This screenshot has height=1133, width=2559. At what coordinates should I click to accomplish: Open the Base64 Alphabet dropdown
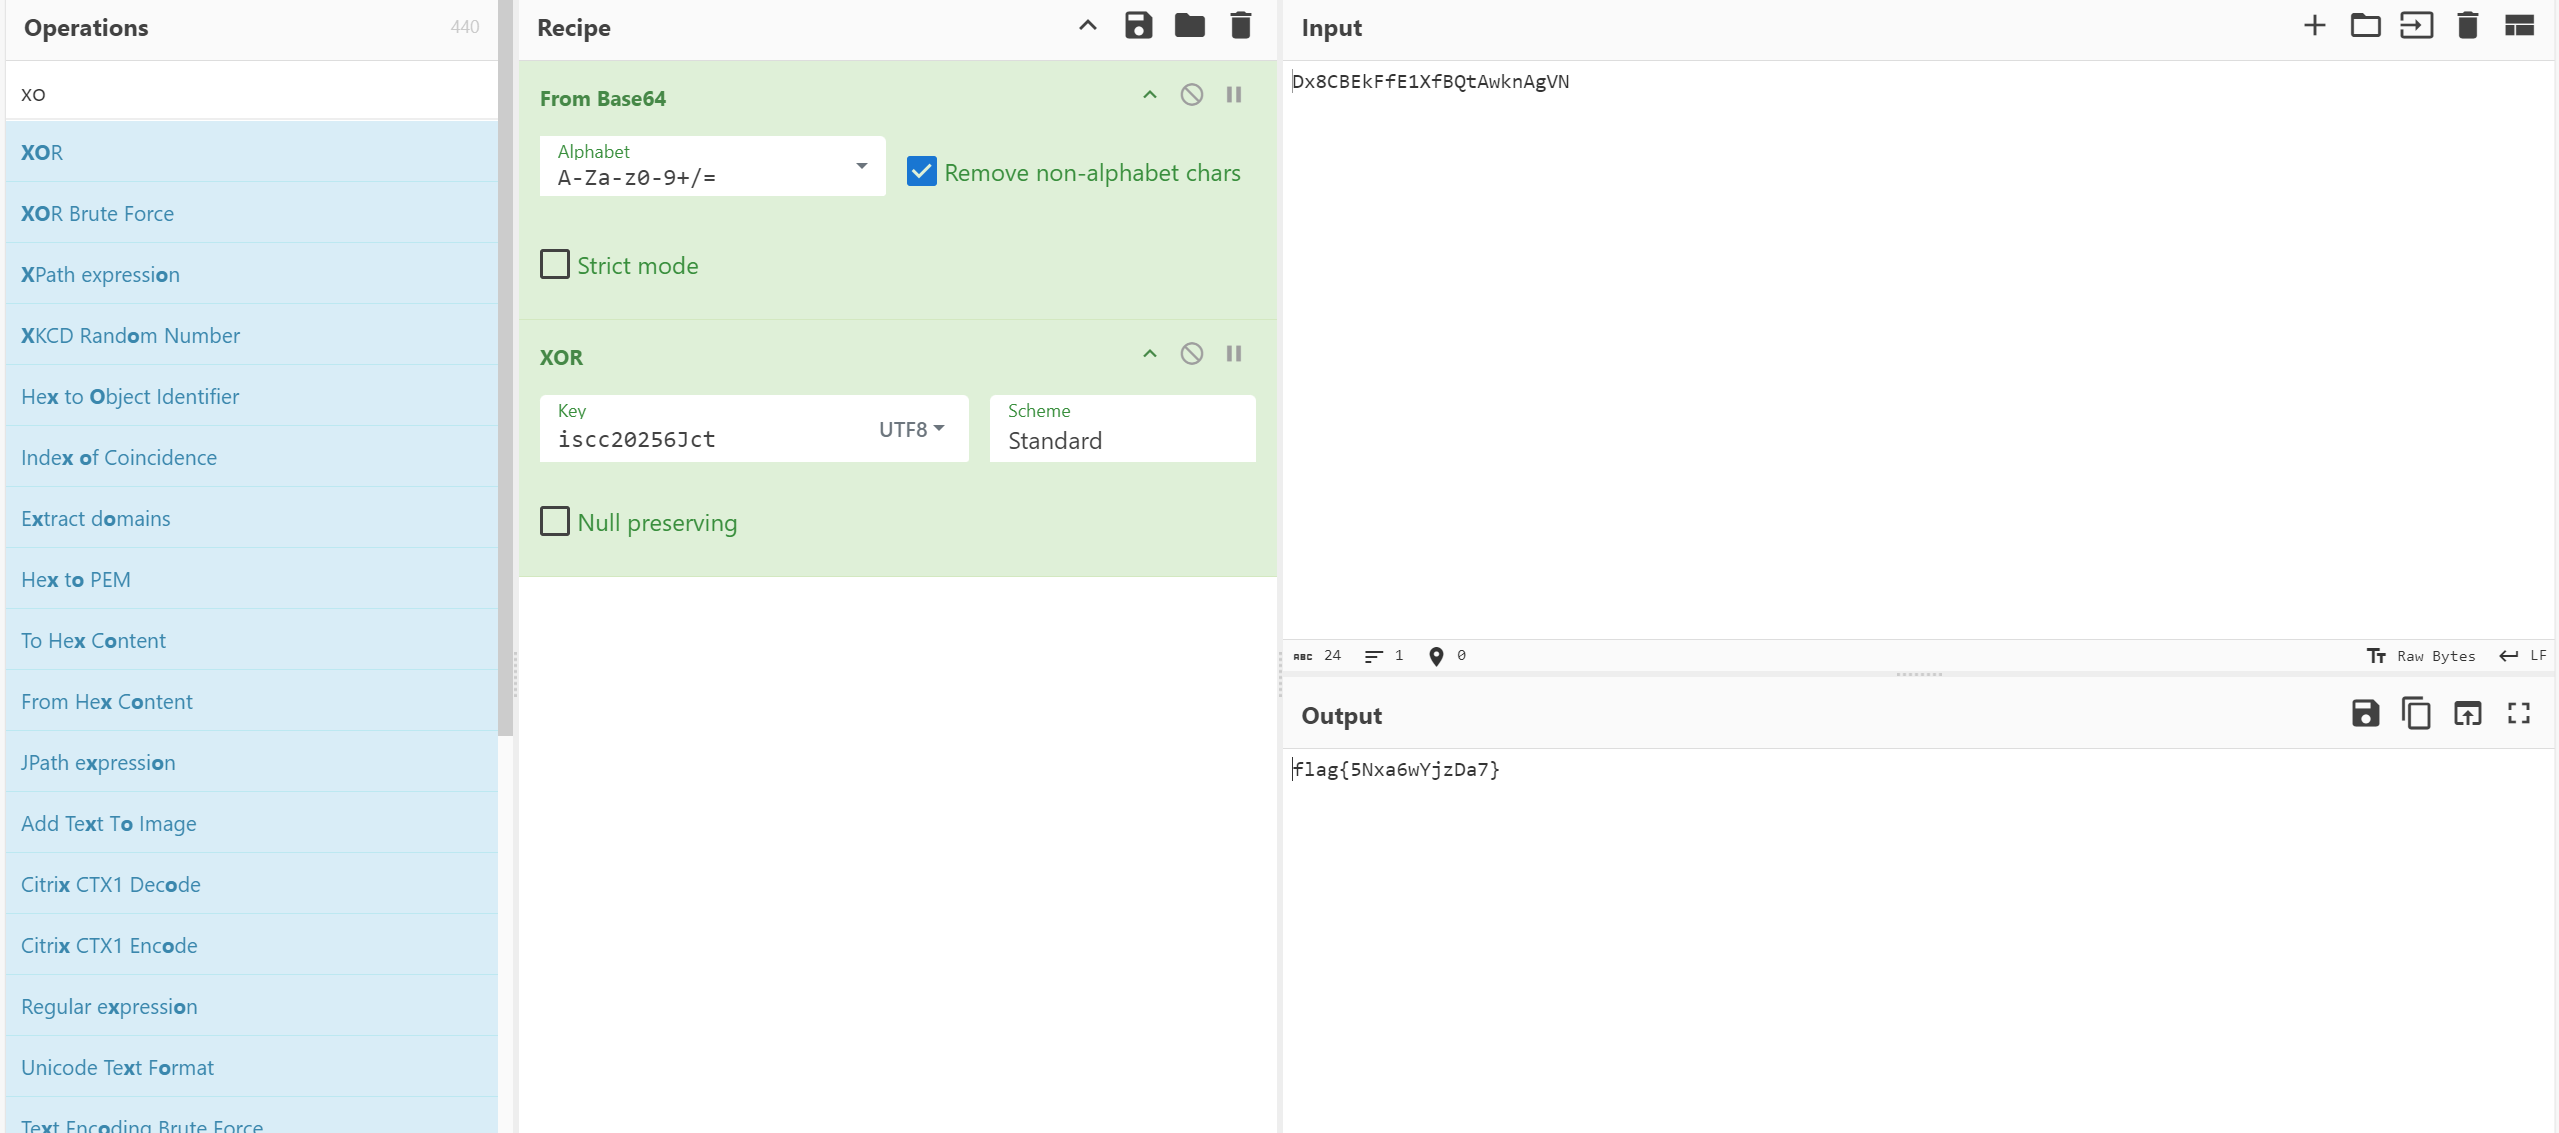(x=712, y=166)
